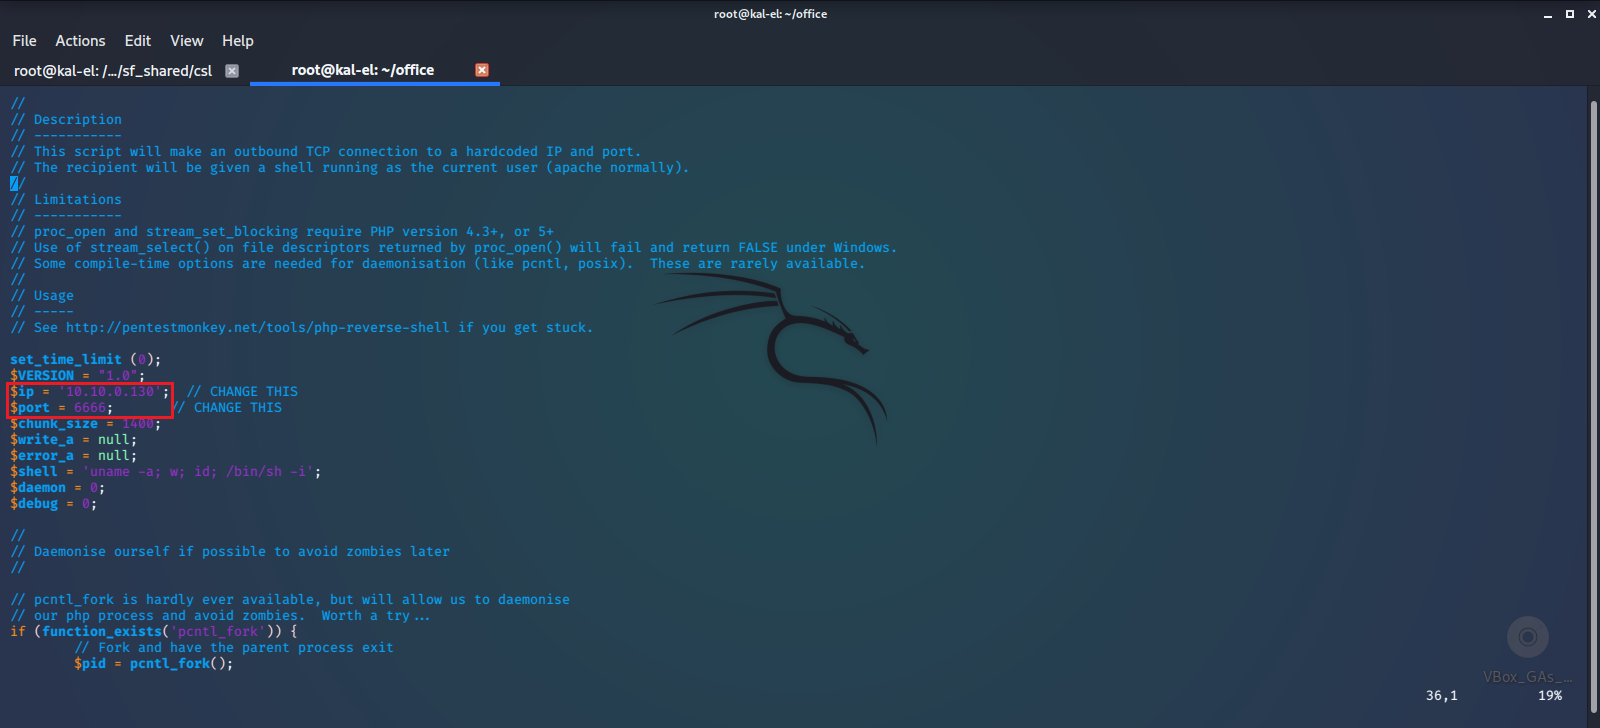The width and height of the screenshot is (1600, 728).
Task: Click the $error_a = null line
Action: [74, 455]
